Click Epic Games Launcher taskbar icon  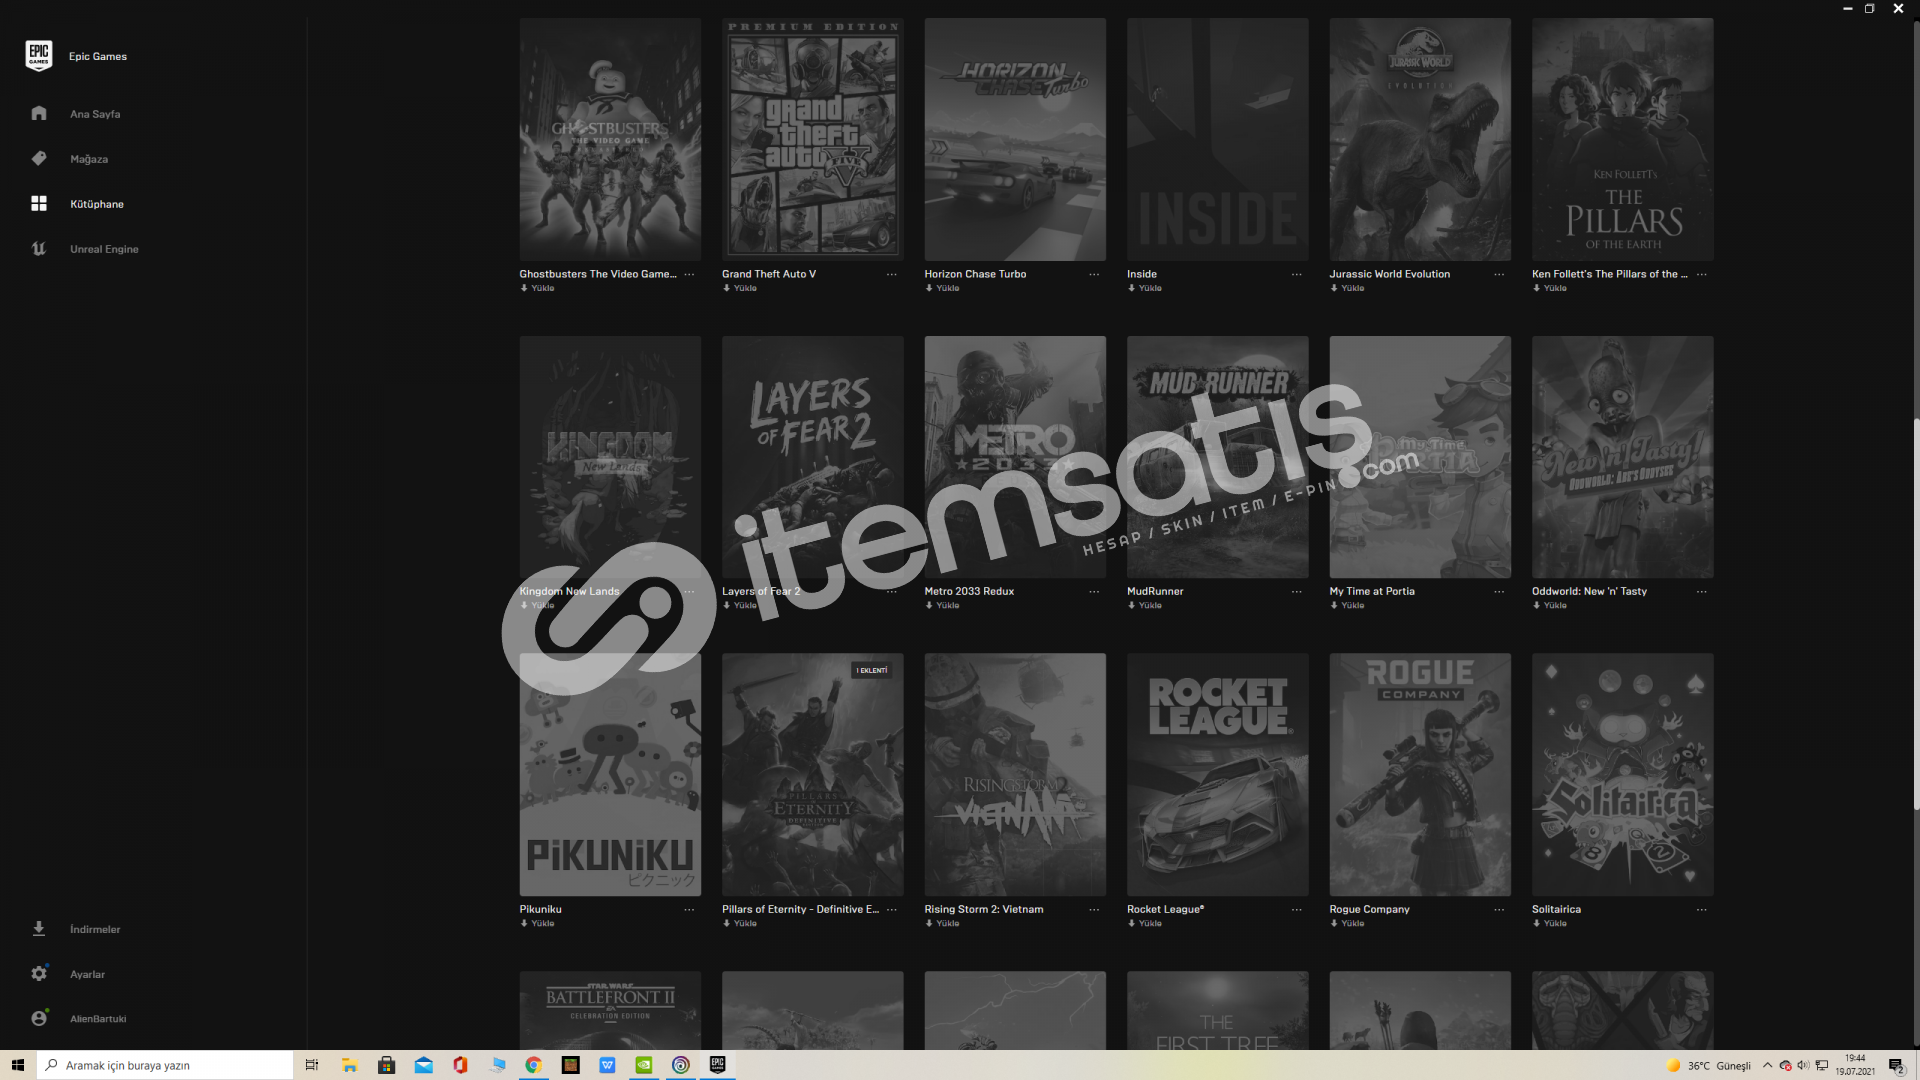pos(717,1065)
